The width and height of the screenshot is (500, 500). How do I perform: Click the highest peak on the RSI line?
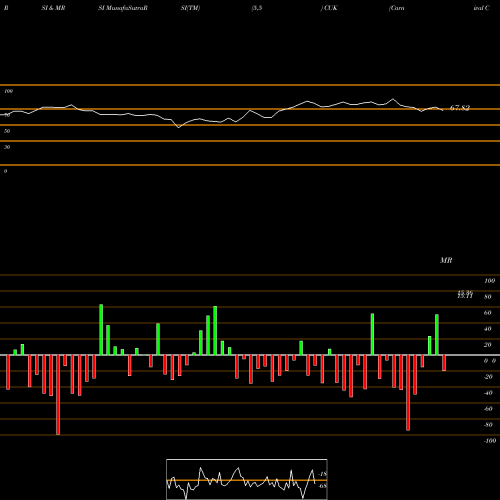(x=393, y=99)
